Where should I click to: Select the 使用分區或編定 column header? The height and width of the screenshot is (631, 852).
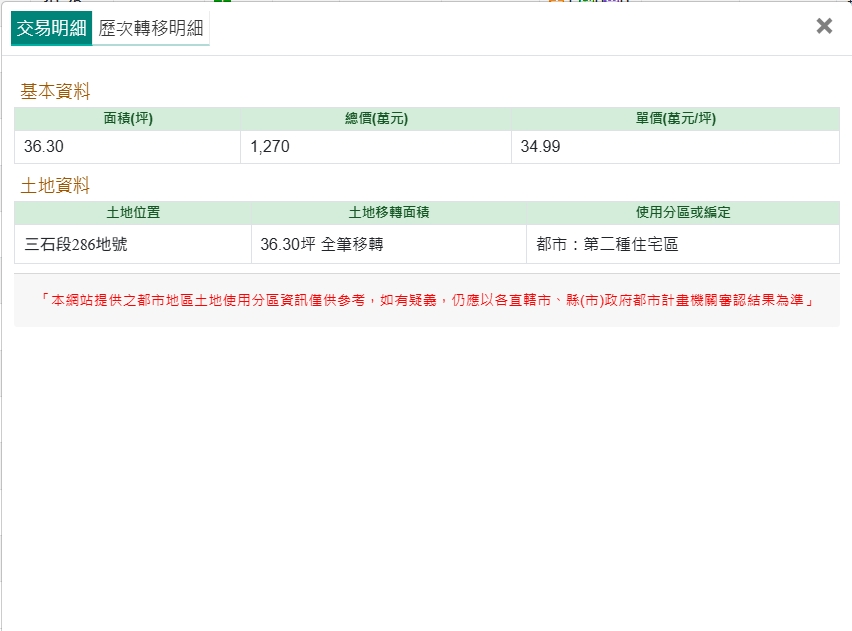683,213
